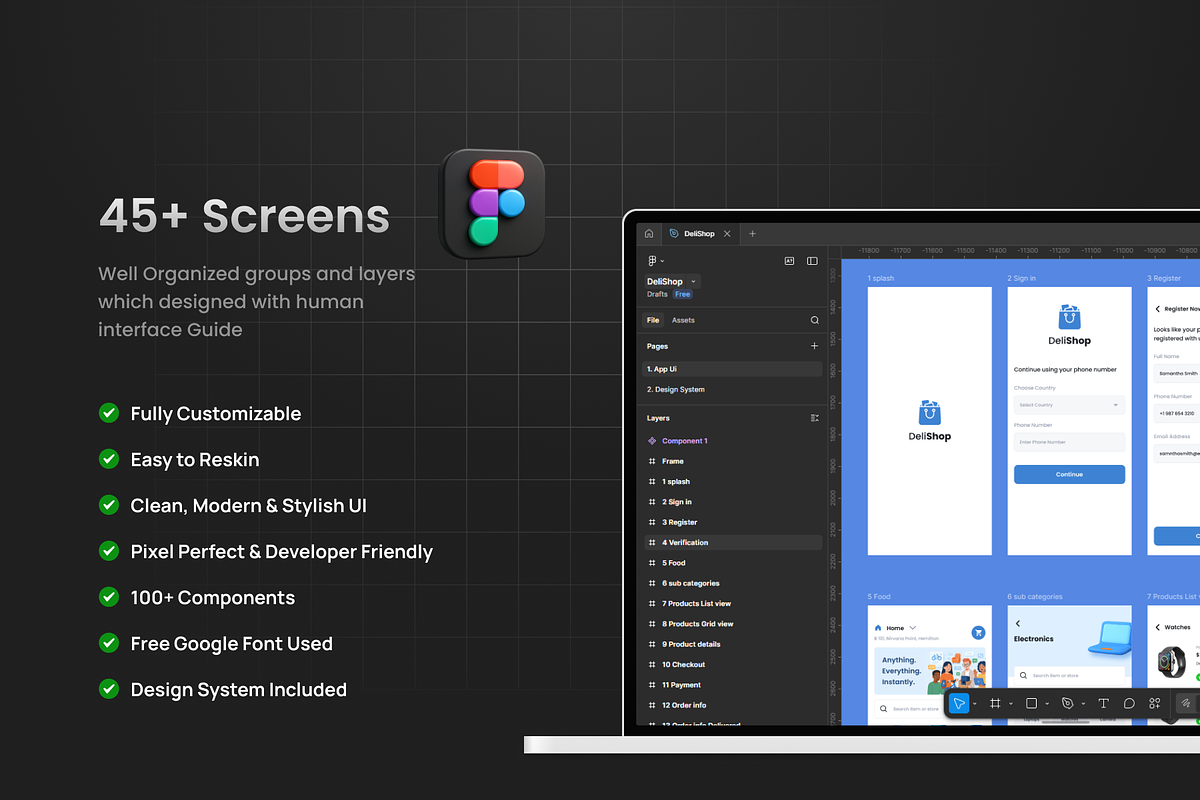Viewport: 1200px width, 800px height.
Task: Click the cart icon in 5 Food frame
Action: pyautogui.click(x=978, y=633)
